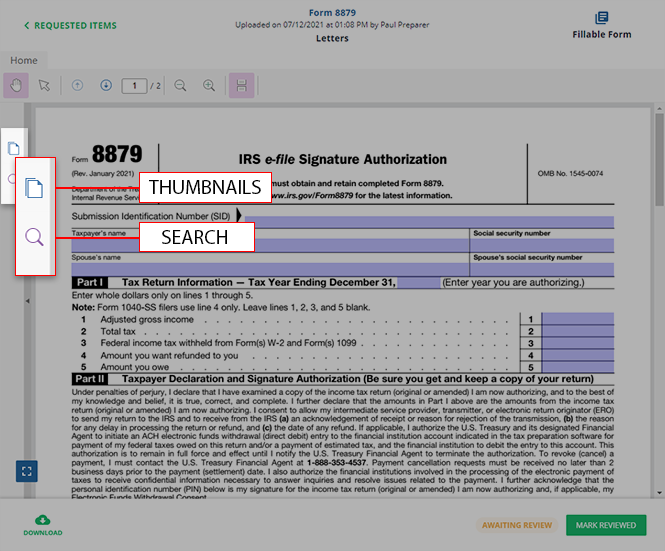Click the Taxpayer's name form field
The height and width of the screenshot is (551, 665).
point(270,245)
